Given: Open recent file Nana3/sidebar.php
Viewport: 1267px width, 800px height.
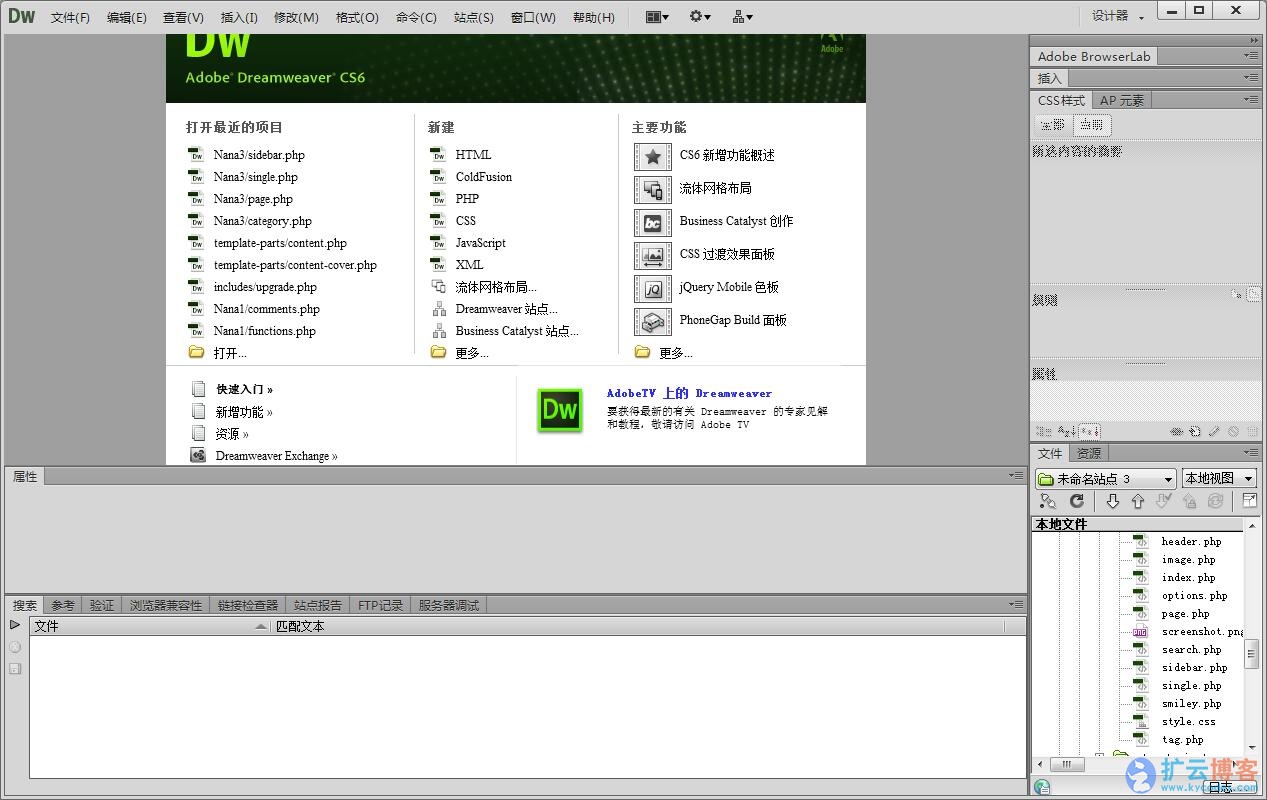Looking at the screenshot, I should (259, 155).
